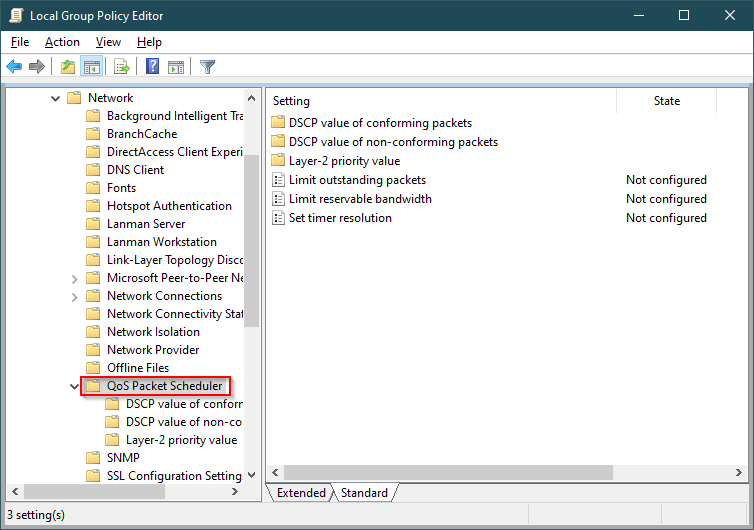Image resolution: width=754 pixels, height=530 pixels.
Task: Collapse the QoS Packet Scheduler node
Action: [x=74, y=386]
